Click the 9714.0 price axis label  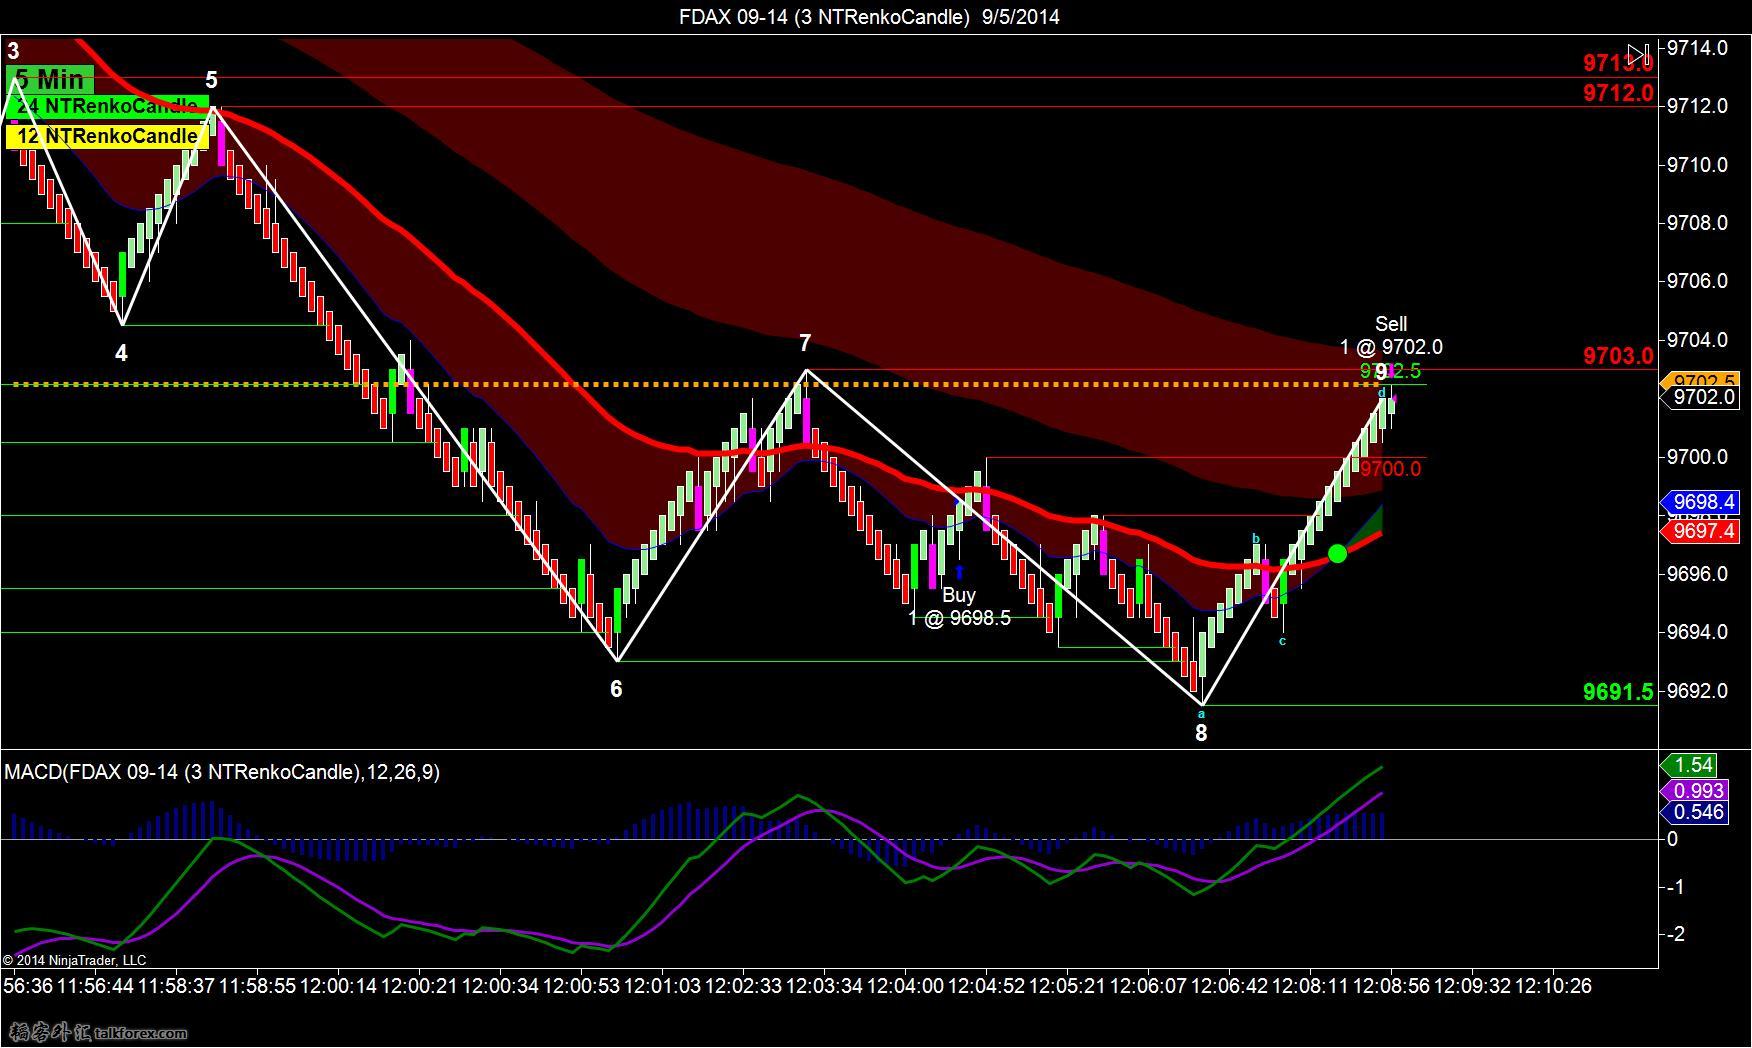(1697, 48)
